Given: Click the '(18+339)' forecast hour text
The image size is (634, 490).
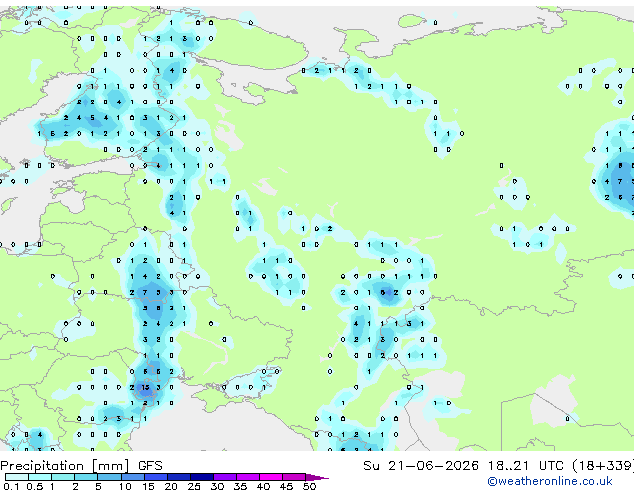Looking at the screenshot, I should tap(603, 466).
